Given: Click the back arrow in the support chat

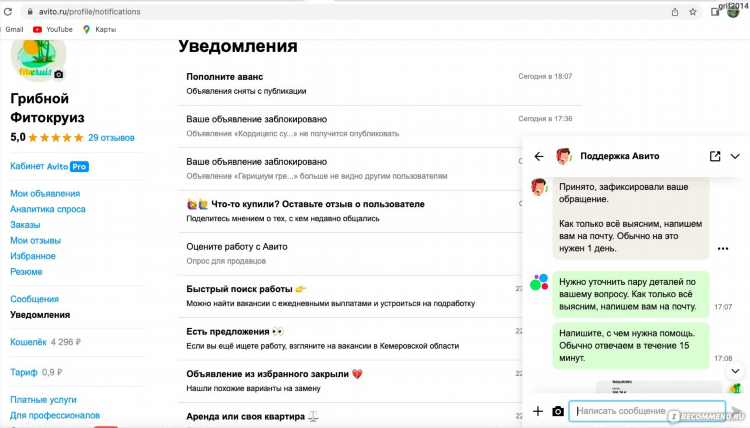Looking at the screenshot, I should 539,156.
